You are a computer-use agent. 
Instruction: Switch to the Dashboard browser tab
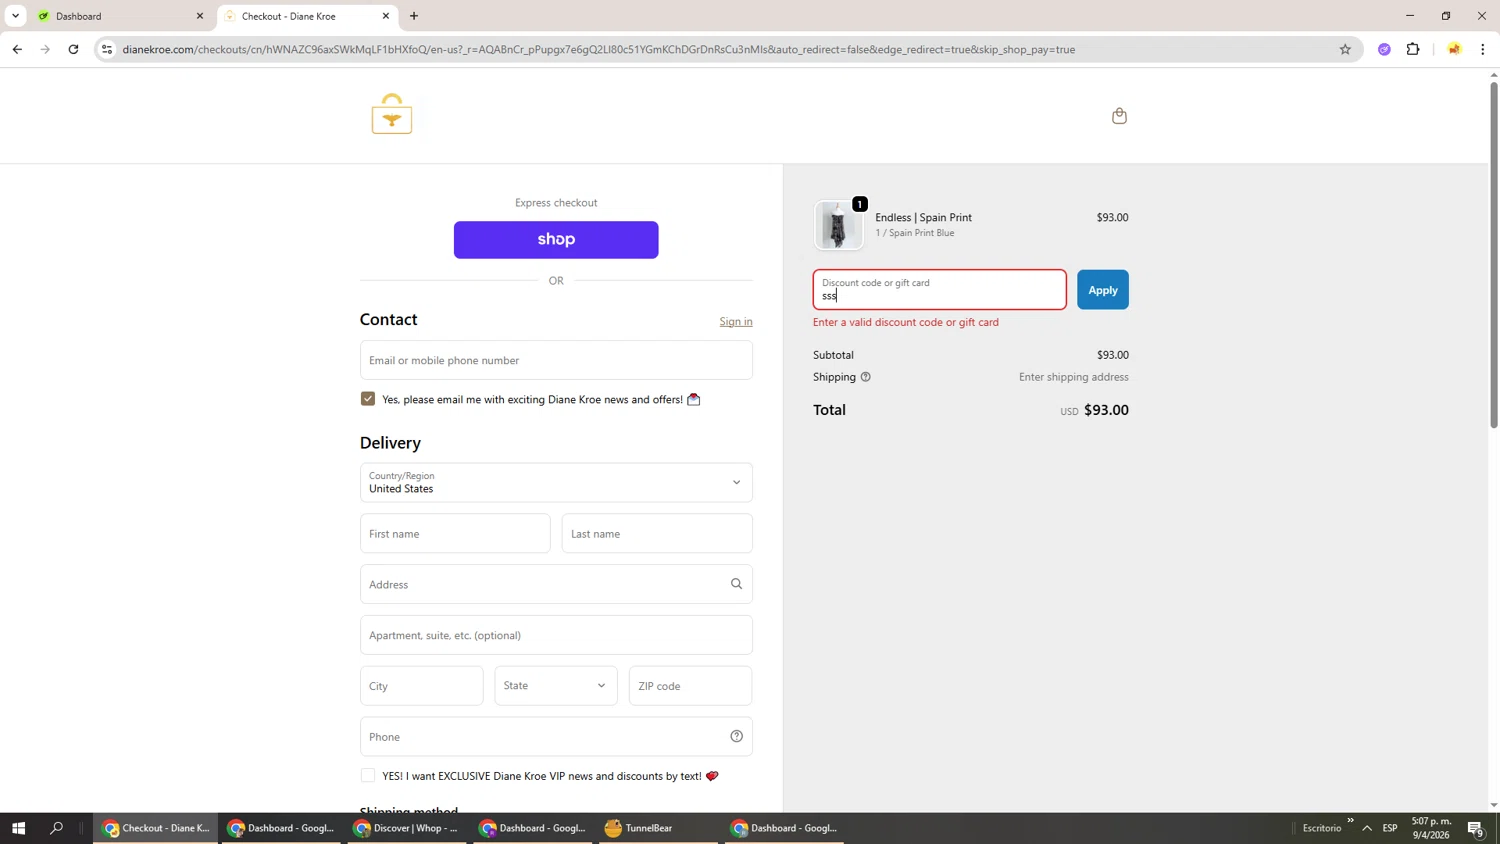[120, 16]
